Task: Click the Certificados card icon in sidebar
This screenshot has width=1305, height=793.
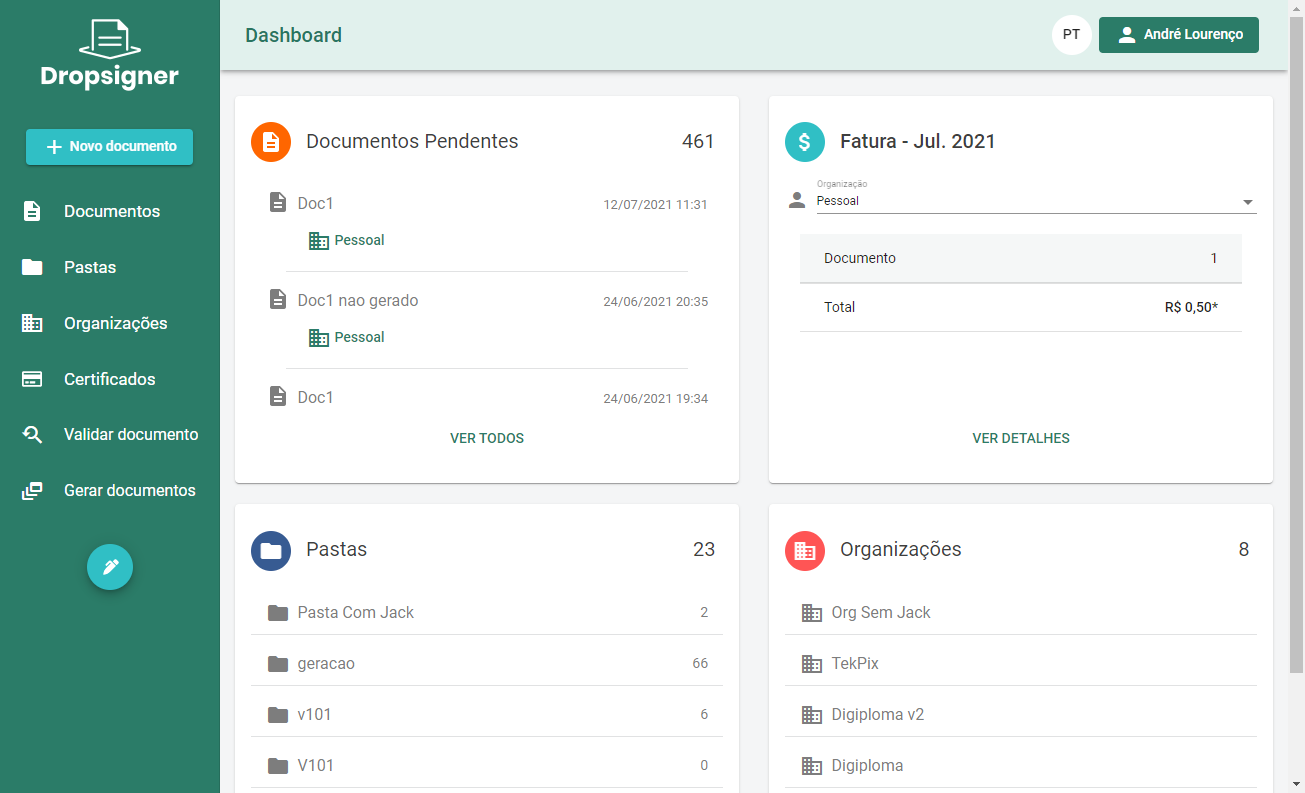Action: pos(32,379)
